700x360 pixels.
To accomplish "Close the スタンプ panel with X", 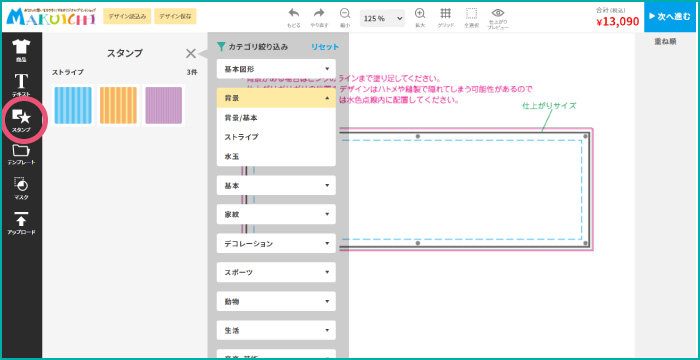I will pyautogui.click(x=191, y=54).
